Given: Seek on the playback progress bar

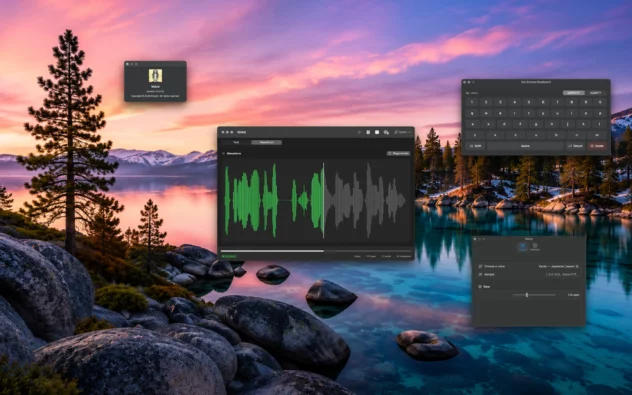Looking at the screenshot, I should click(316, 251).
